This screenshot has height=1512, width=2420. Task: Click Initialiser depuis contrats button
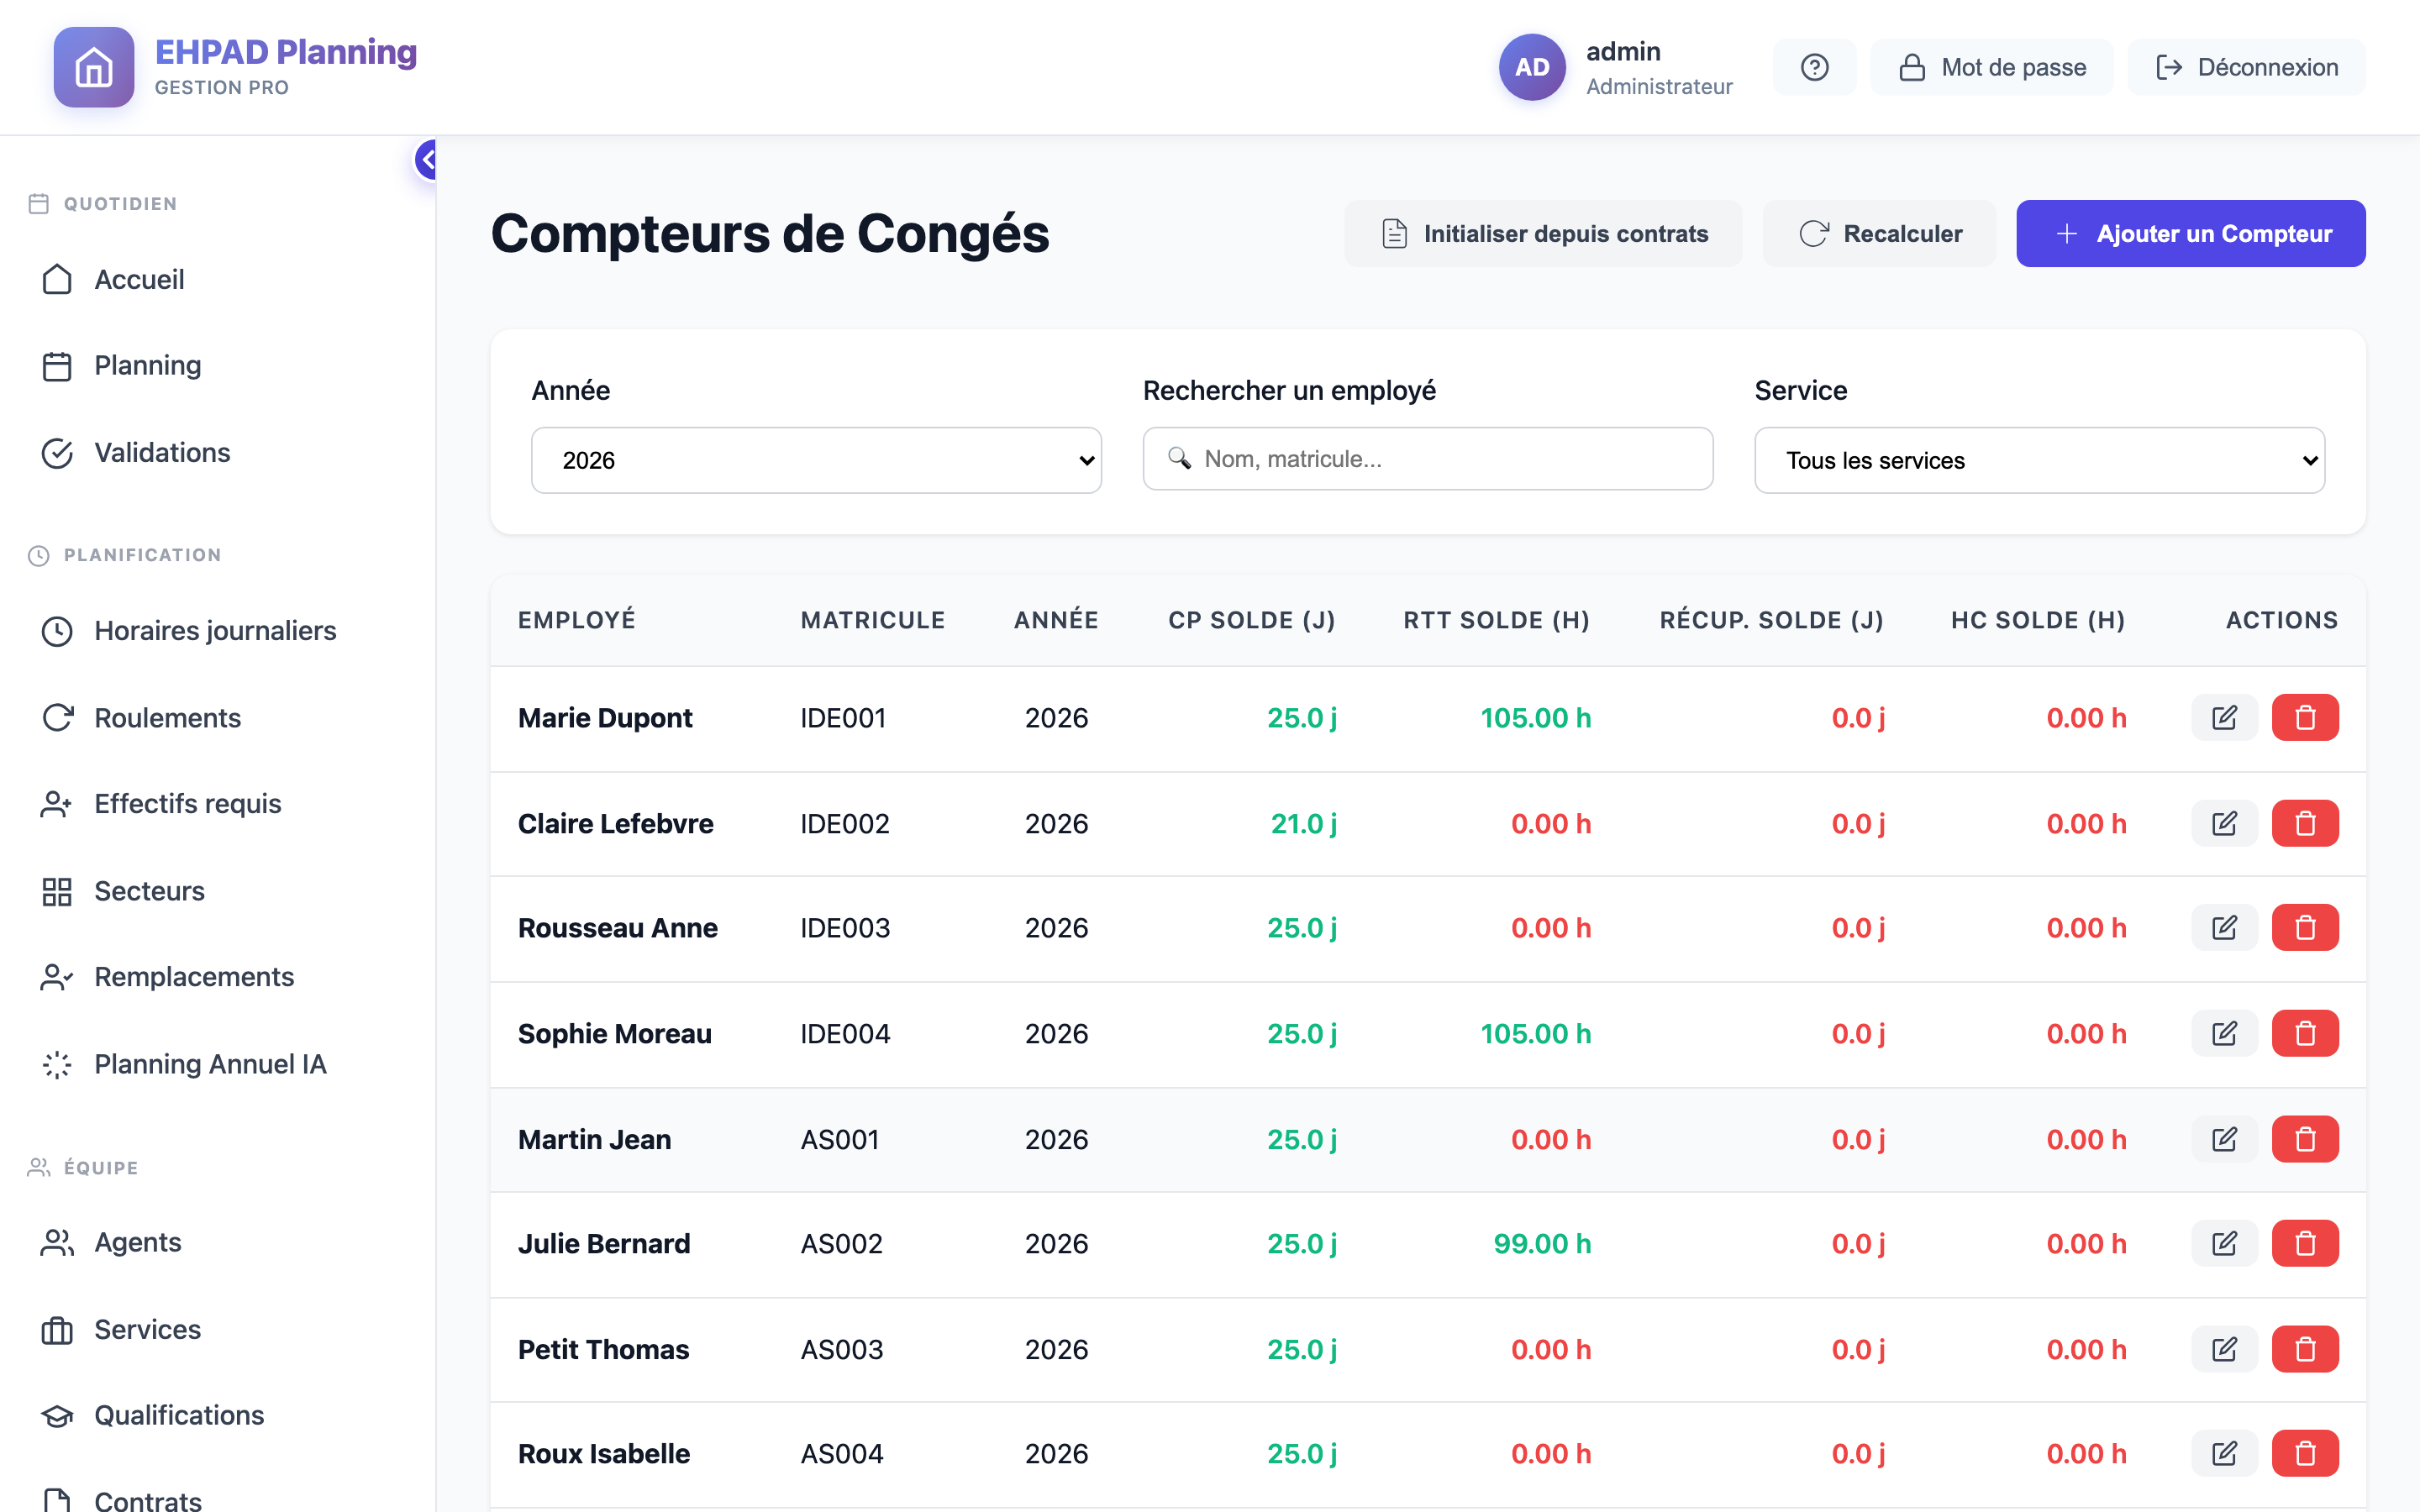point(1542,233)
